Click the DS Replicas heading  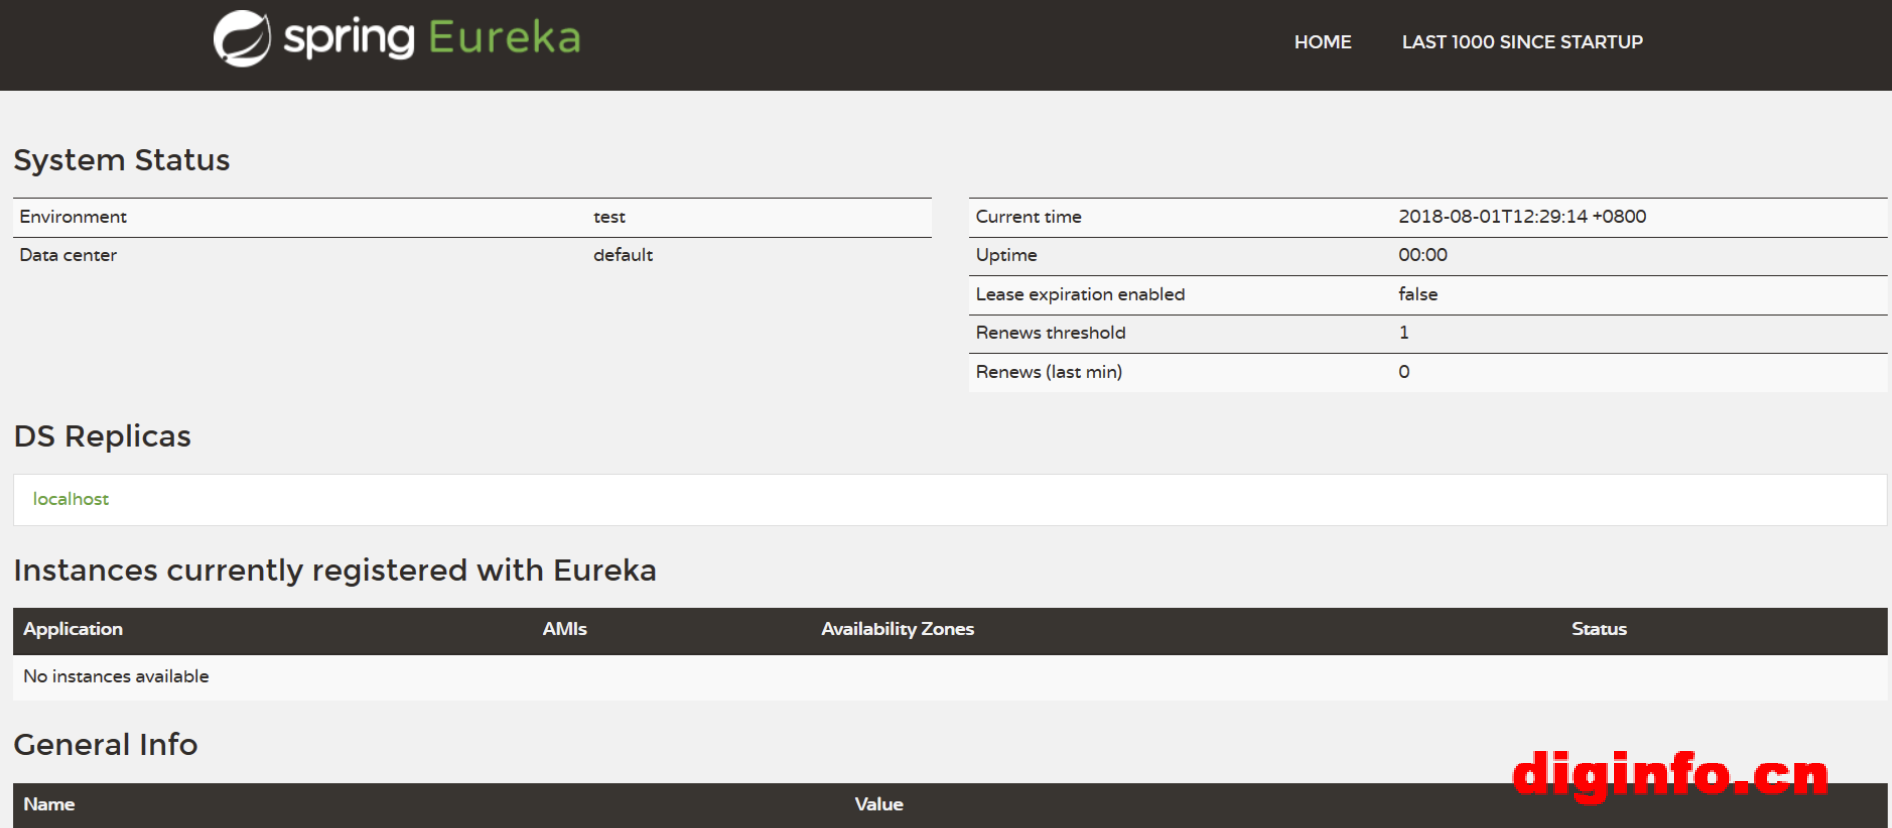(102, 436)
